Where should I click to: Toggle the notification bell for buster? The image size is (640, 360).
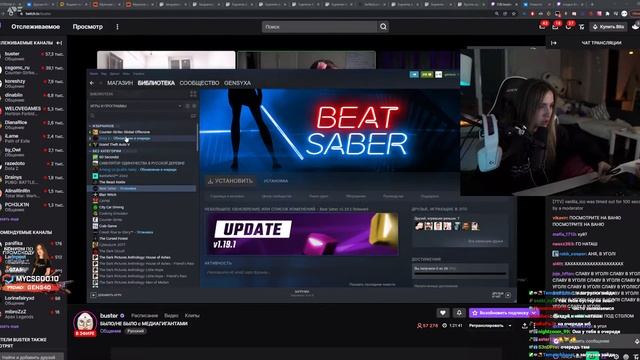[x=459, y=313]
